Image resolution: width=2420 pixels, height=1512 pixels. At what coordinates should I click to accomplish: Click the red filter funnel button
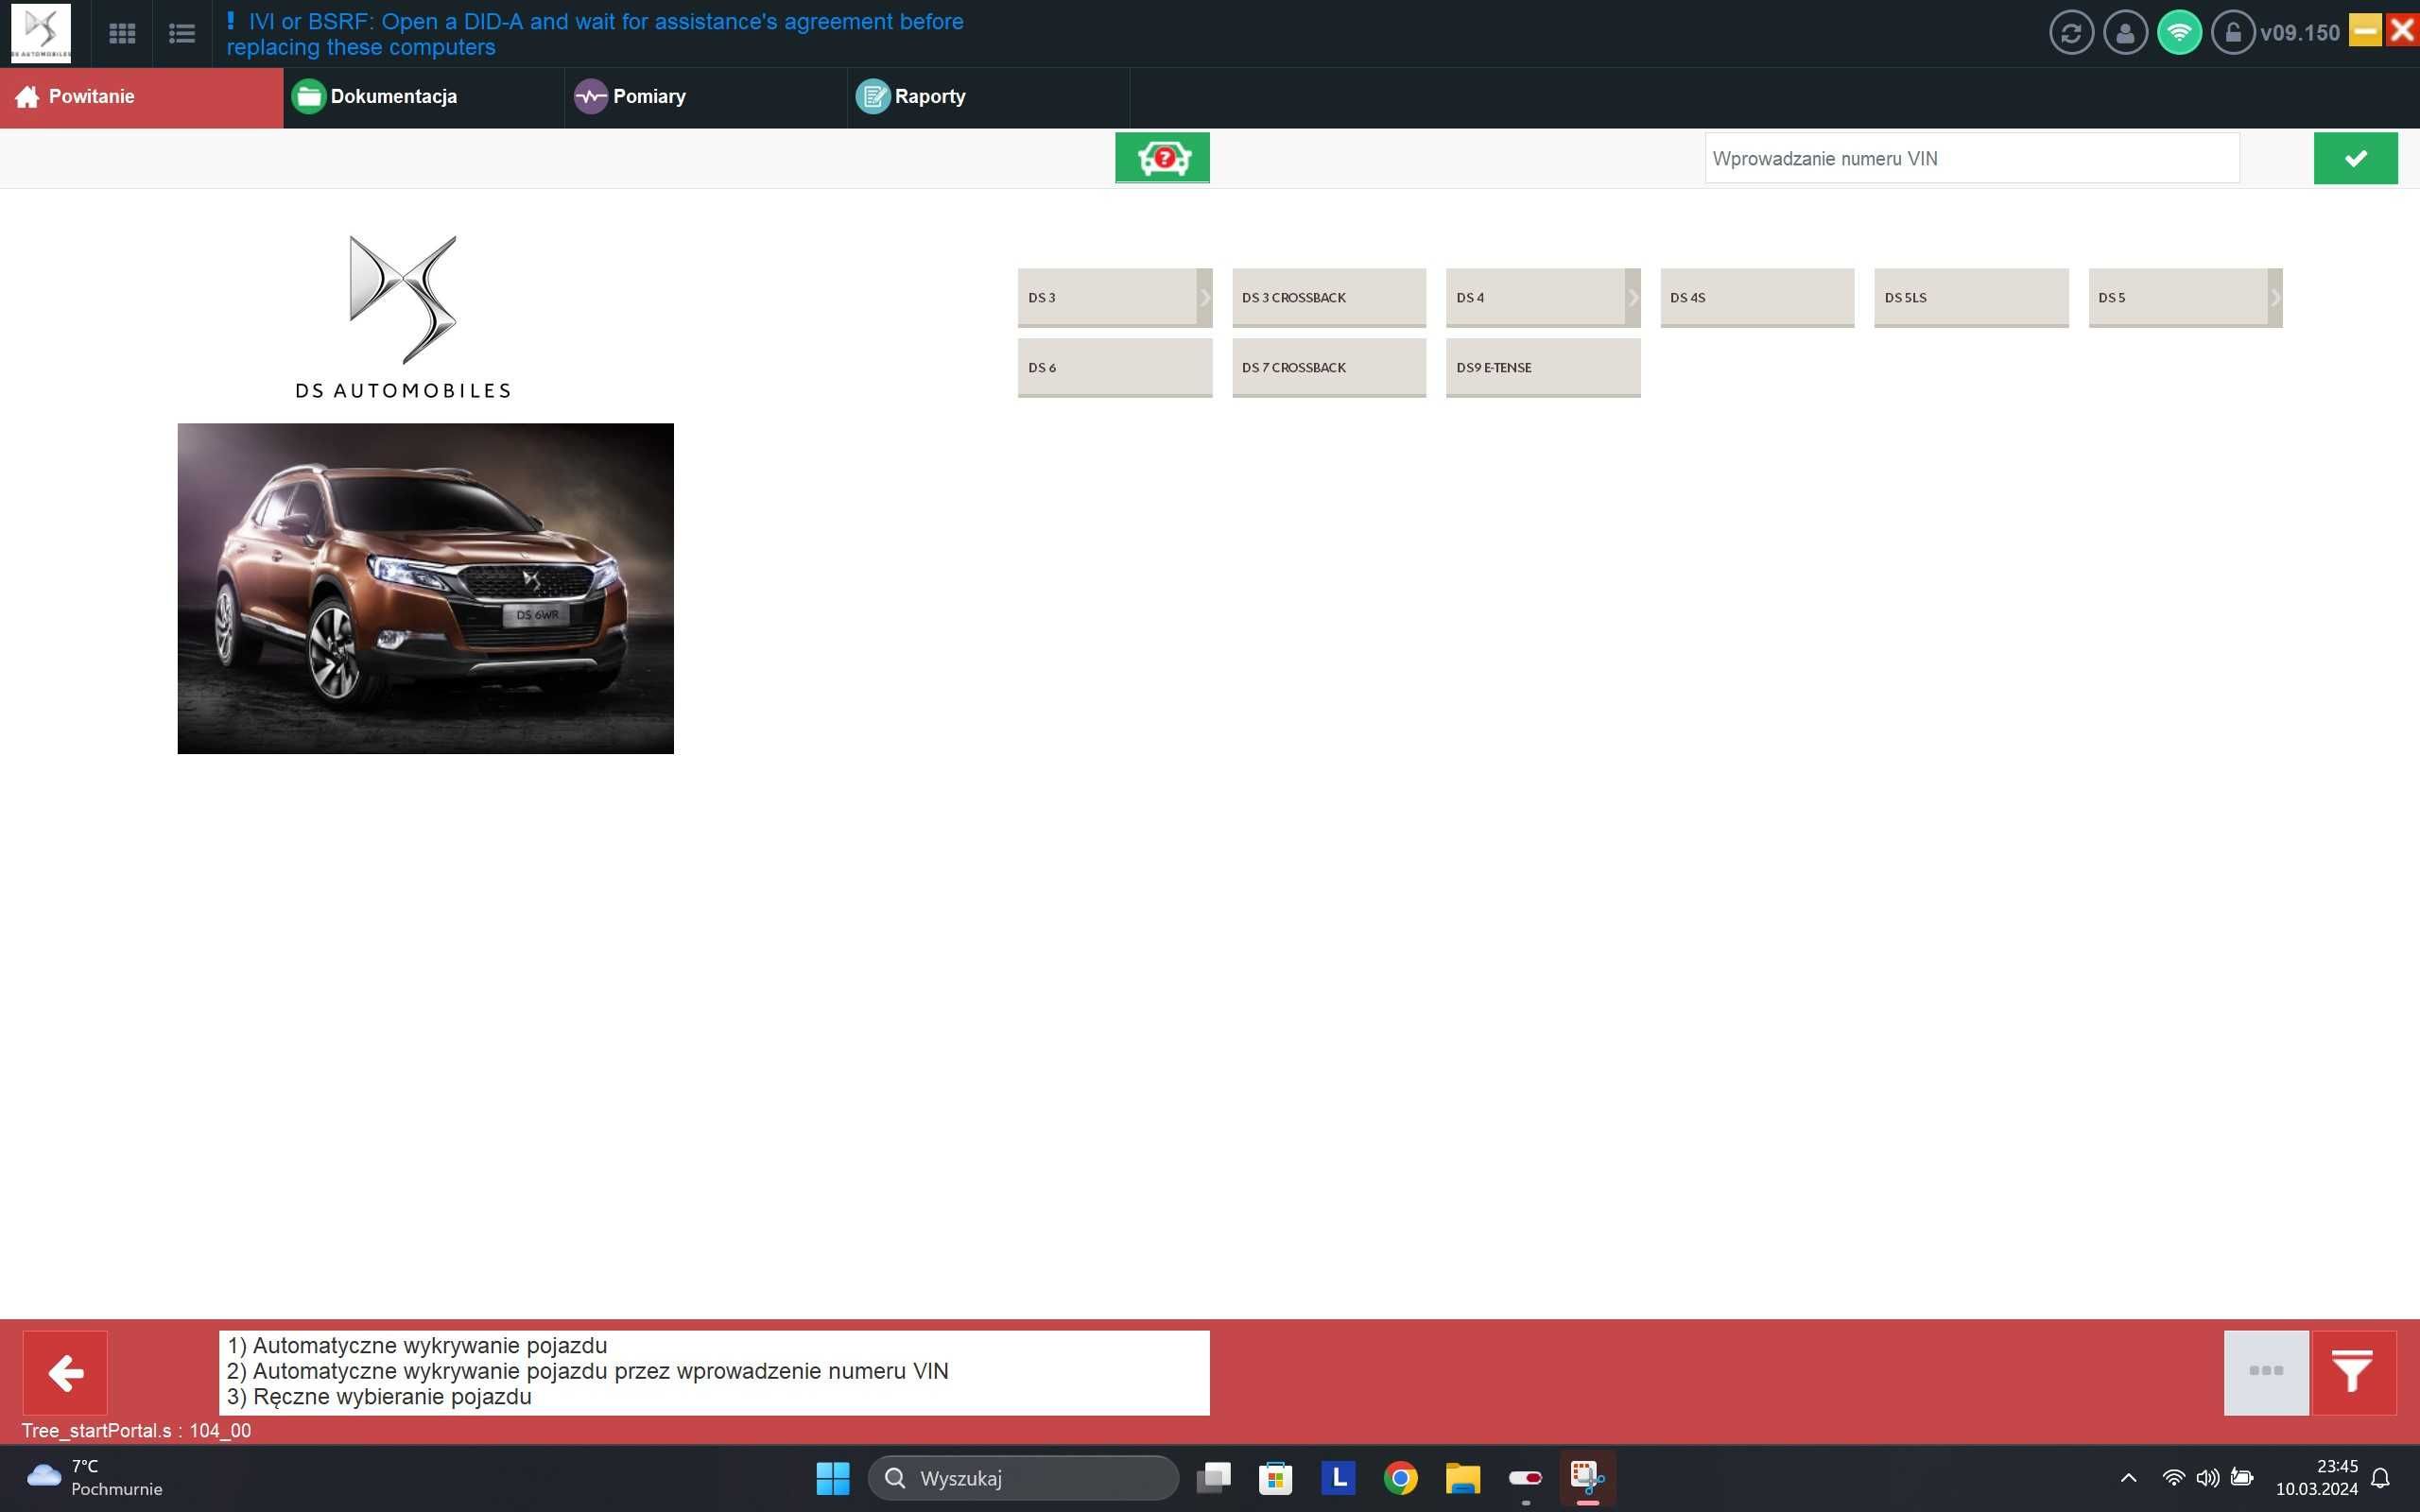click(2353, 1372)
